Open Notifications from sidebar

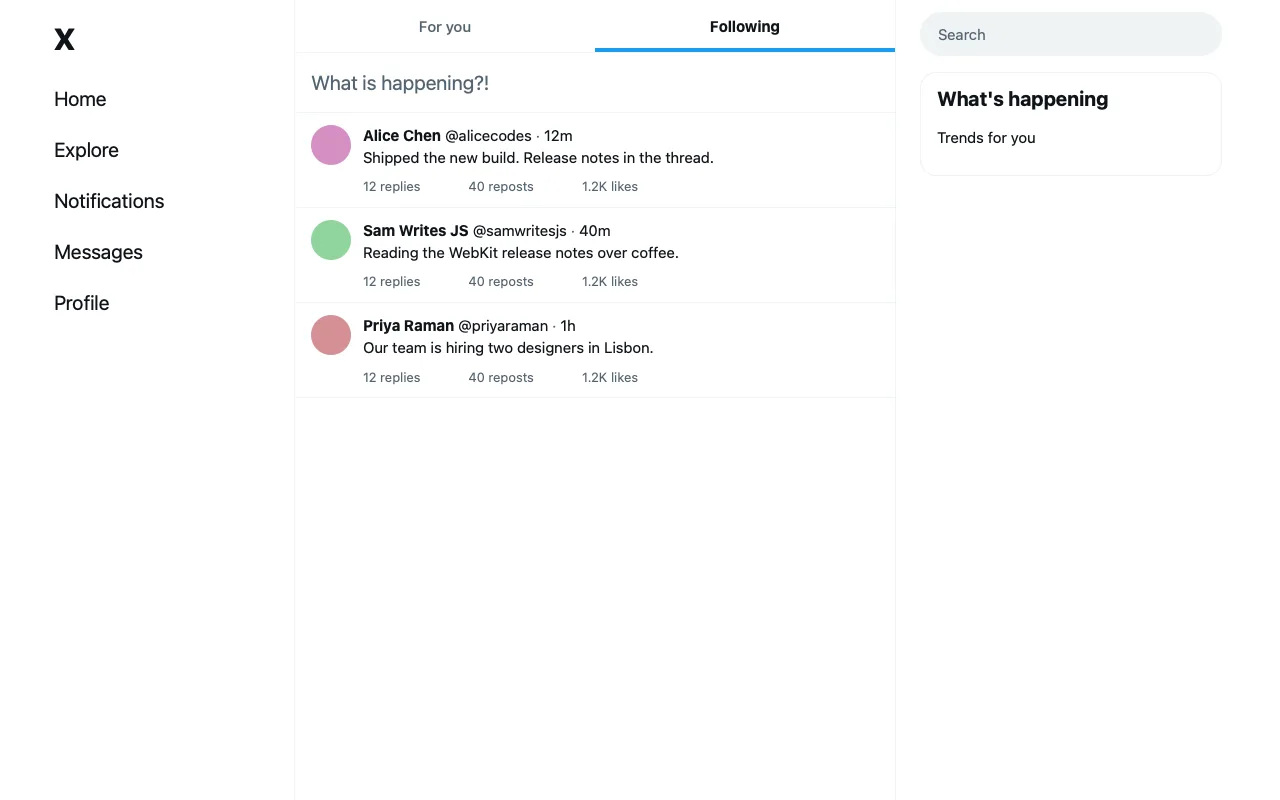tap(109, 201)
